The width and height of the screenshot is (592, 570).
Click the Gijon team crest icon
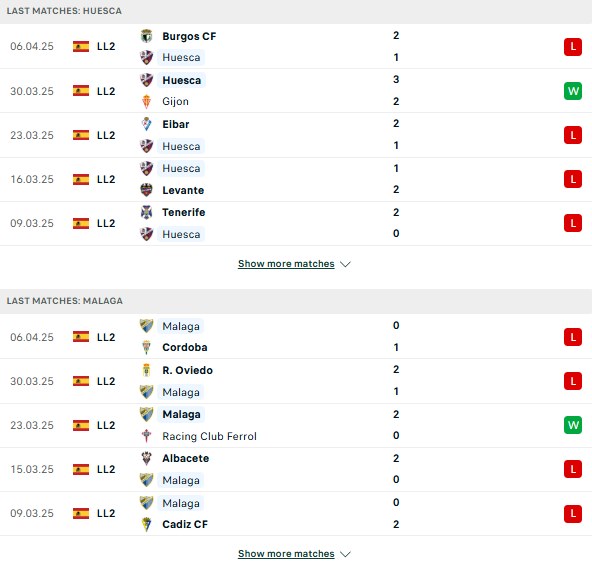coord(146,102)
